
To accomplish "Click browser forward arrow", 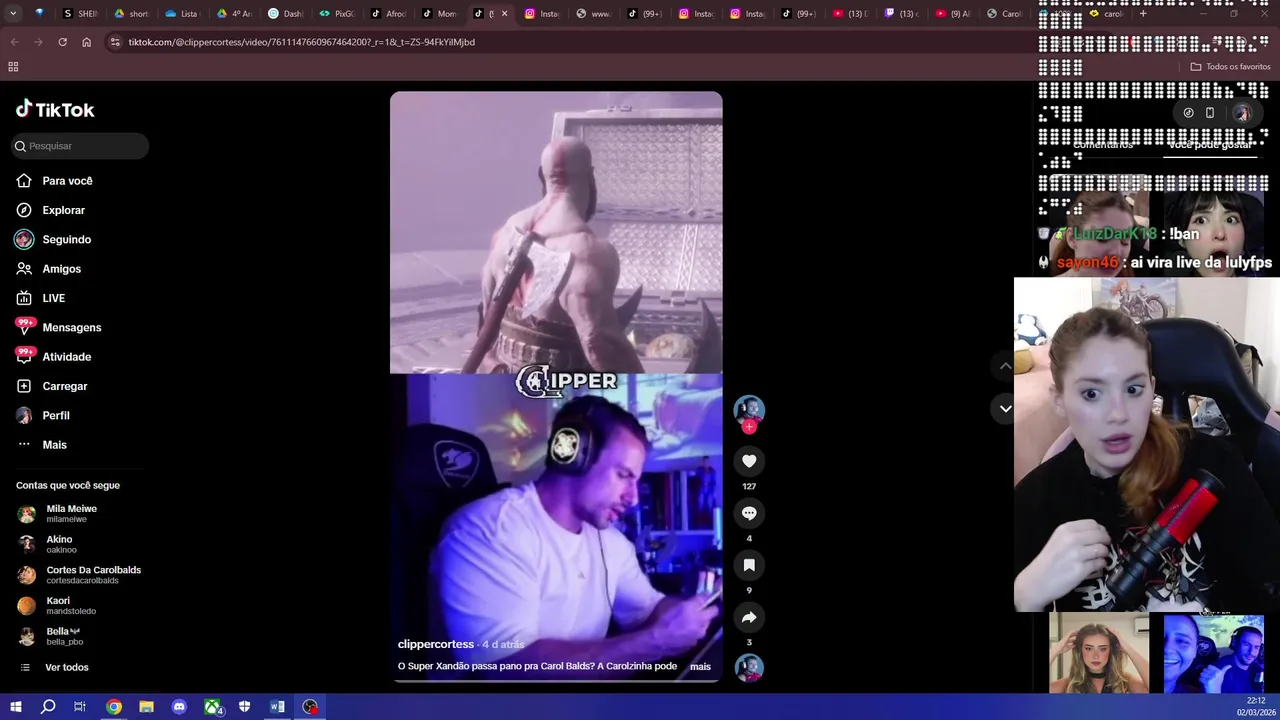I will (x=38, y=42).
